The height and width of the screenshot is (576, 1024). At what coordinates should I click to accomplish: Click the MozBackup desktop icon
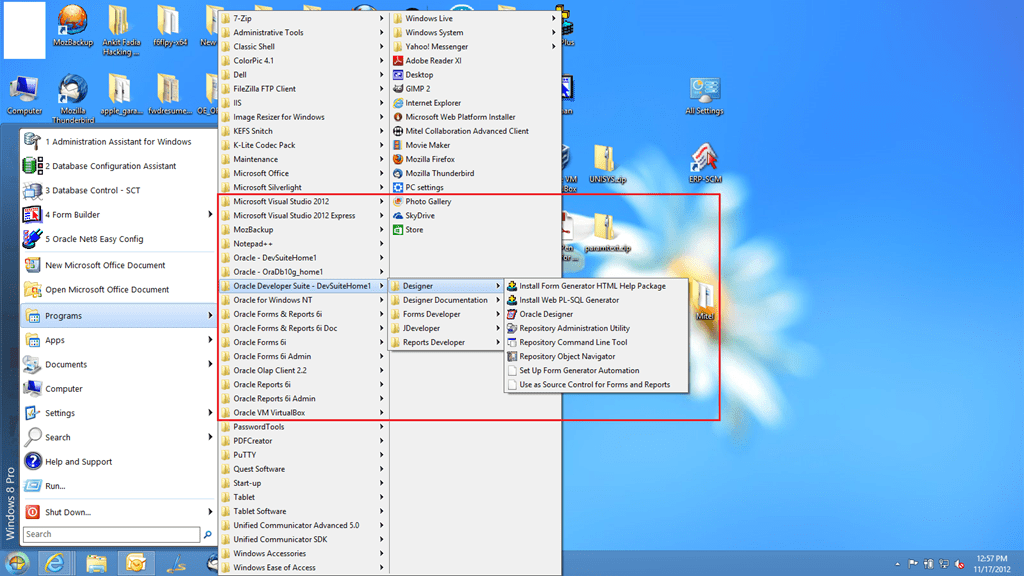72,25
